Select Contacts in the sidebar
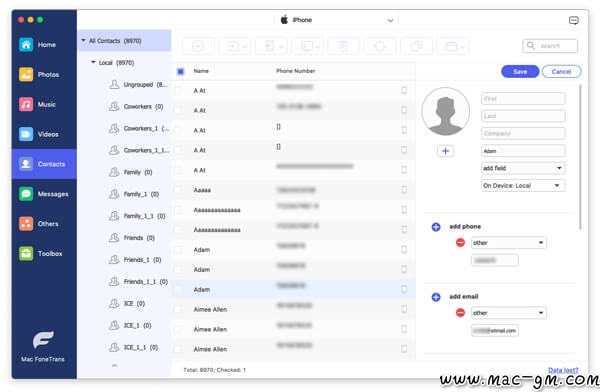Image resolution: width=600 pixels, height=392 pixels. [44, 164]
